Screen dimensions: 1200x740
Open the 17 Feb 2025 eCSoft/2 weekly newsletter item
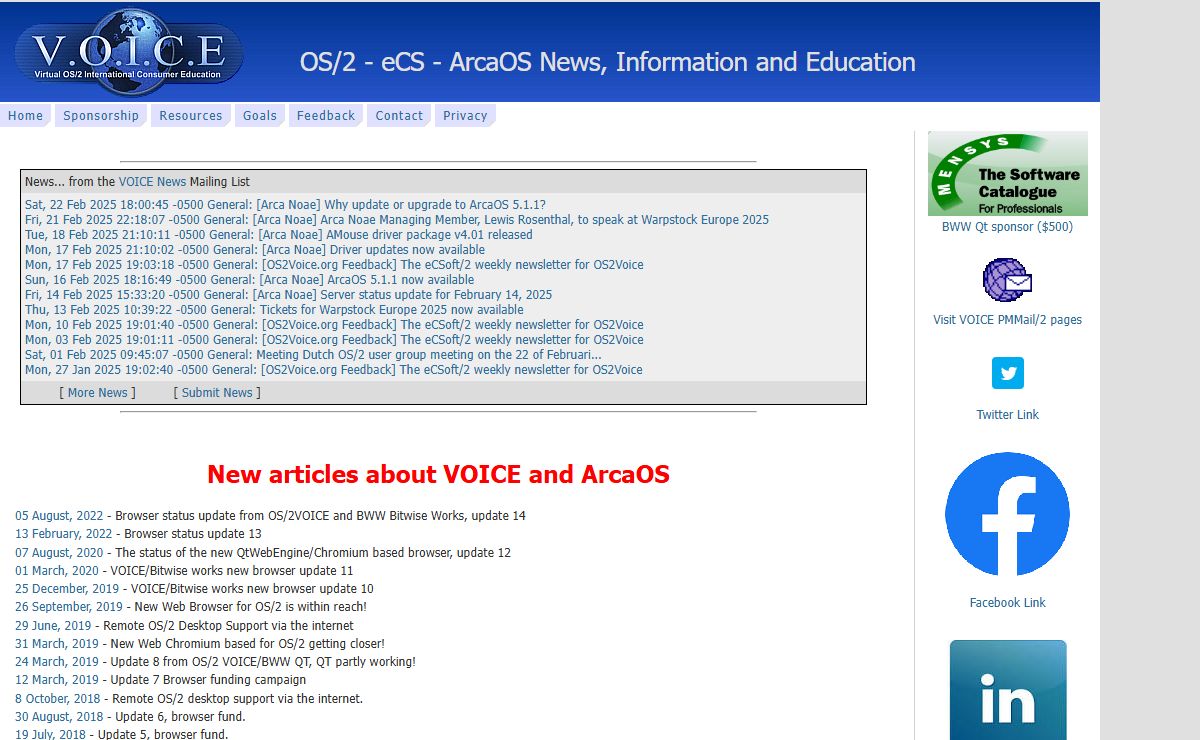(334, 265)
